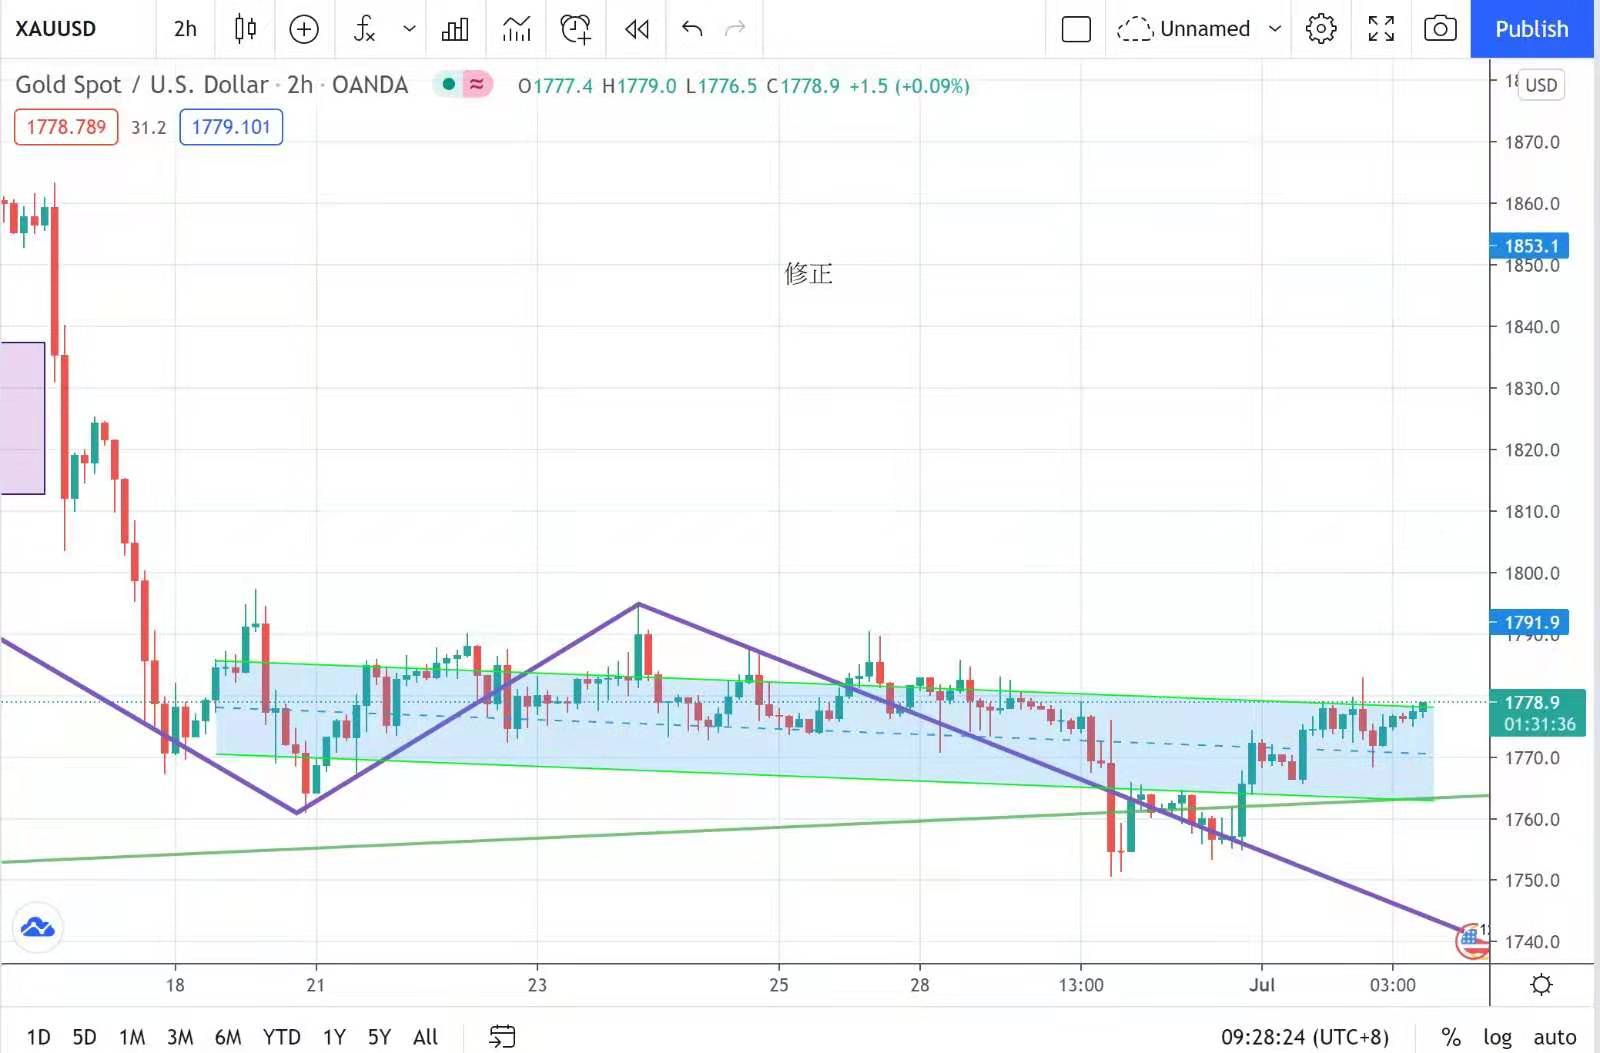Start bar replay with the rewind icon

click(637, 29)
